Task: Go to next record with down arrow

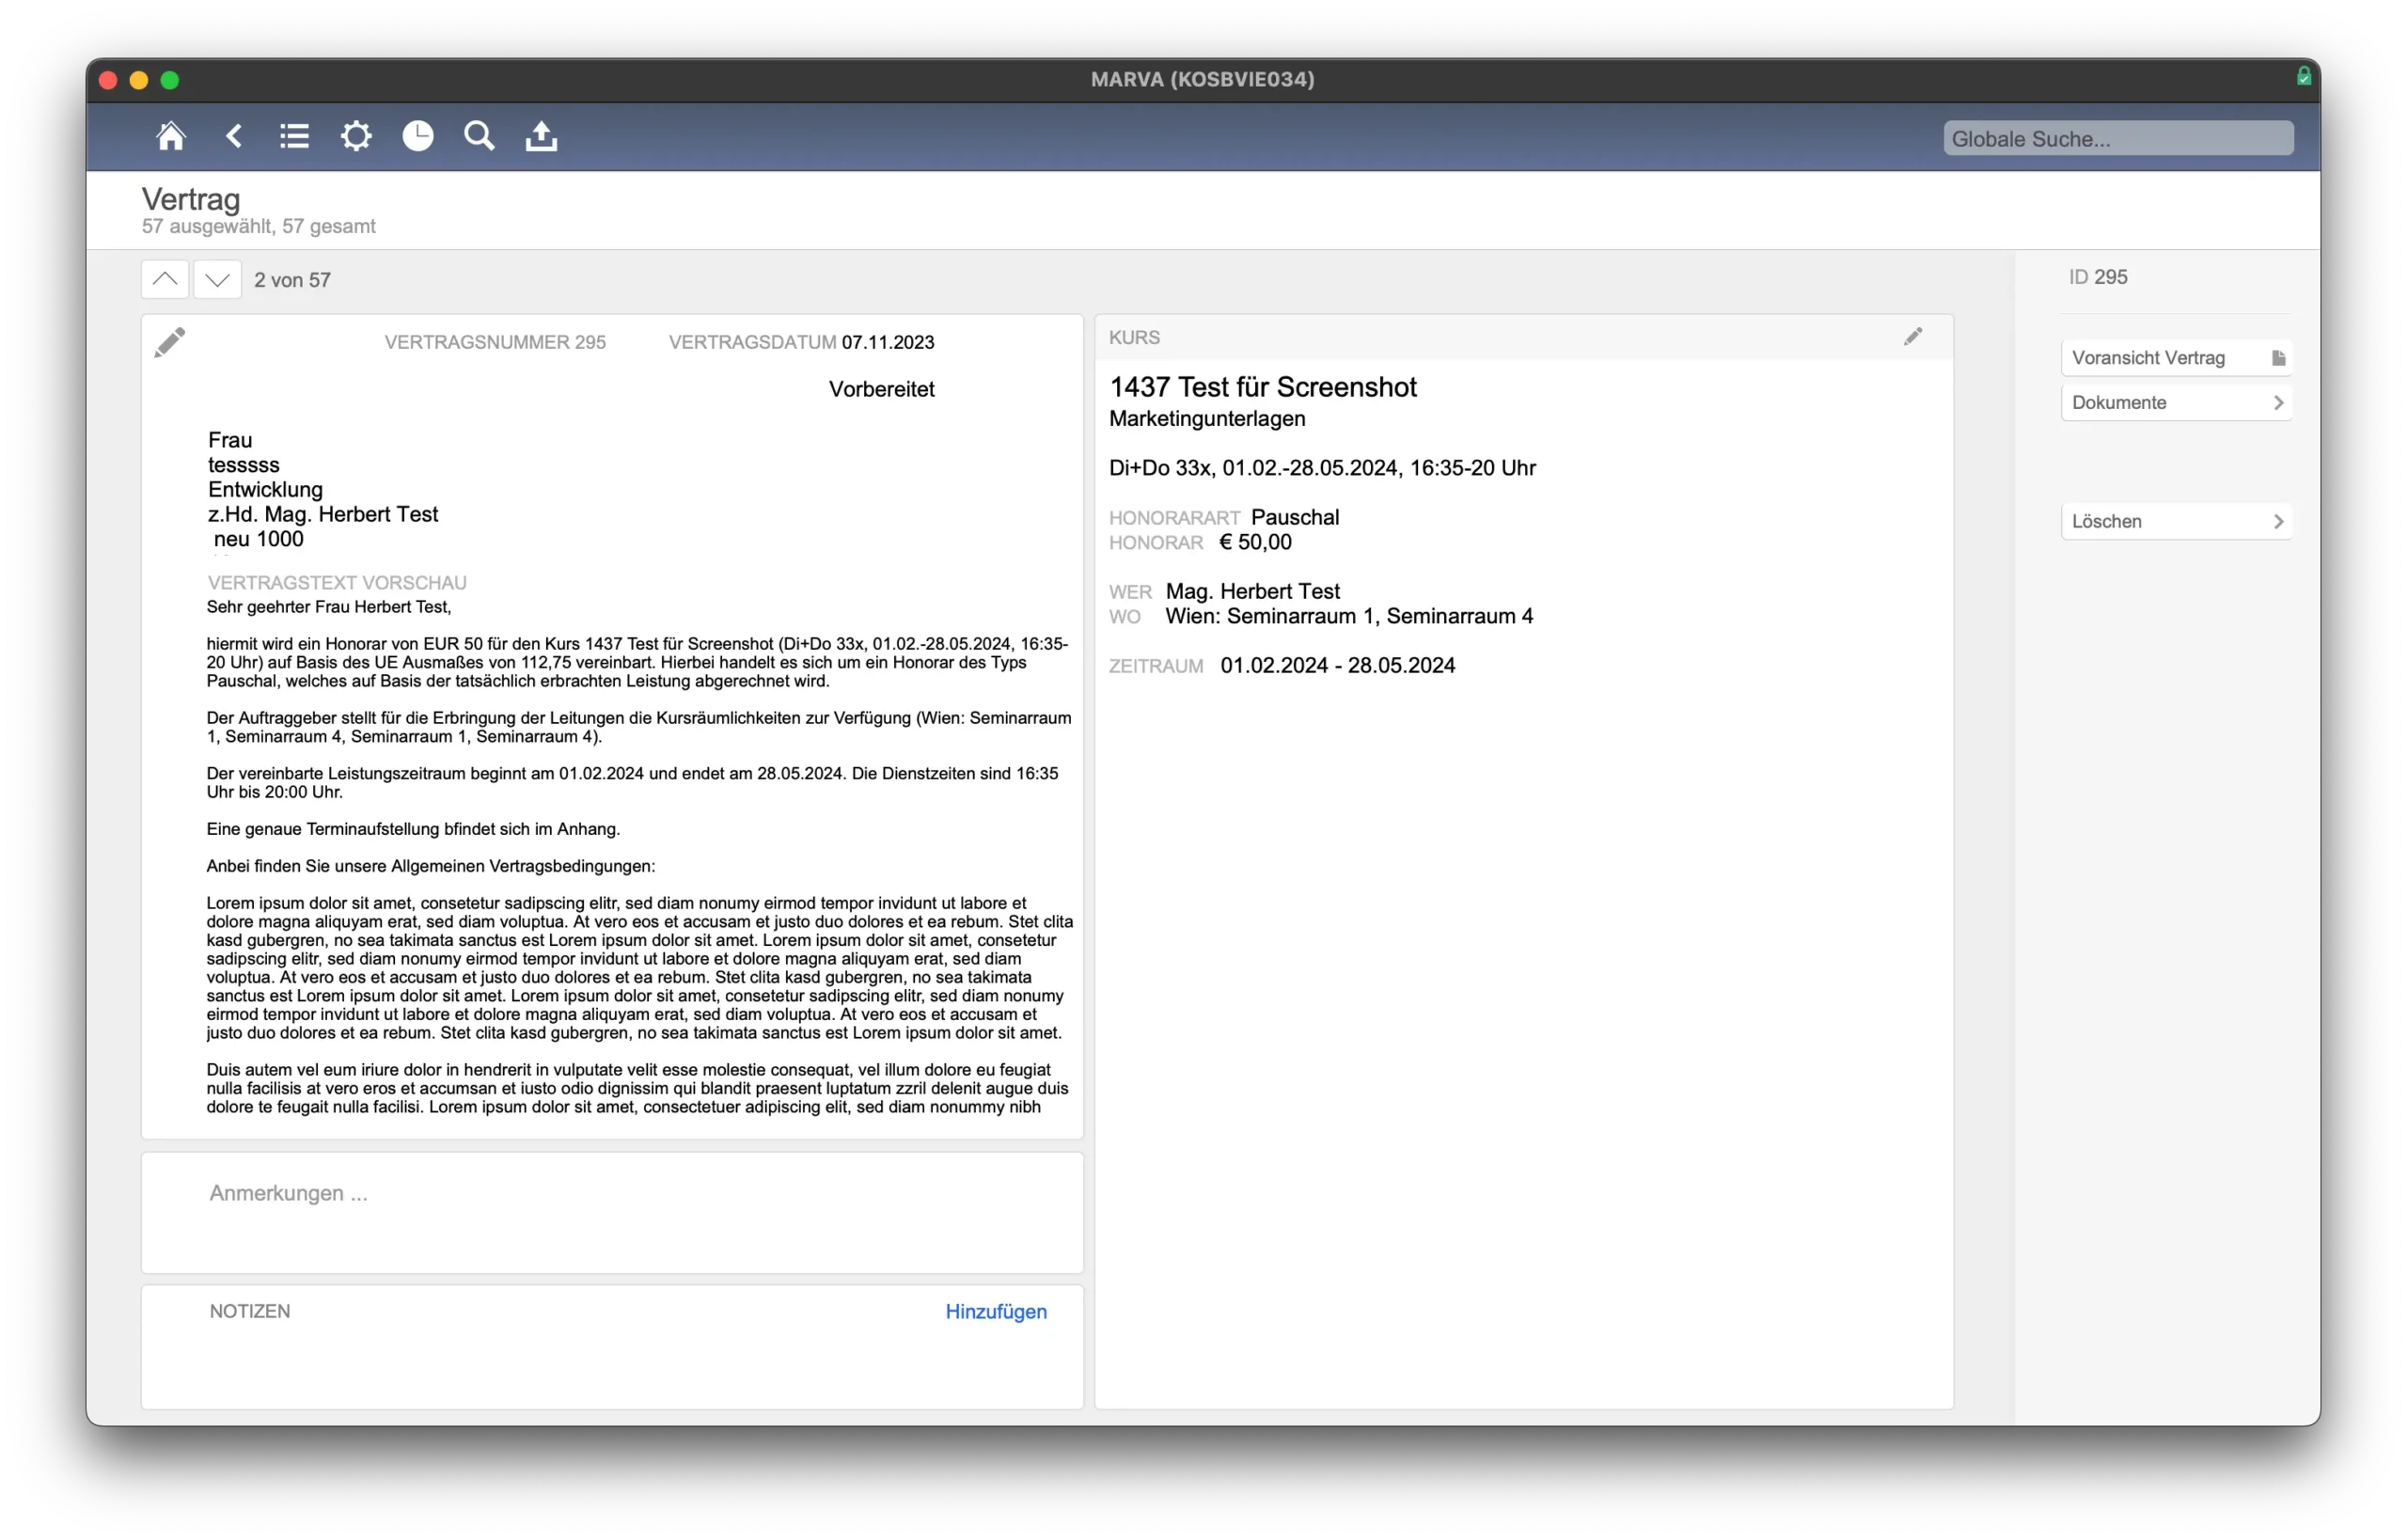Action: pos(217,280)
